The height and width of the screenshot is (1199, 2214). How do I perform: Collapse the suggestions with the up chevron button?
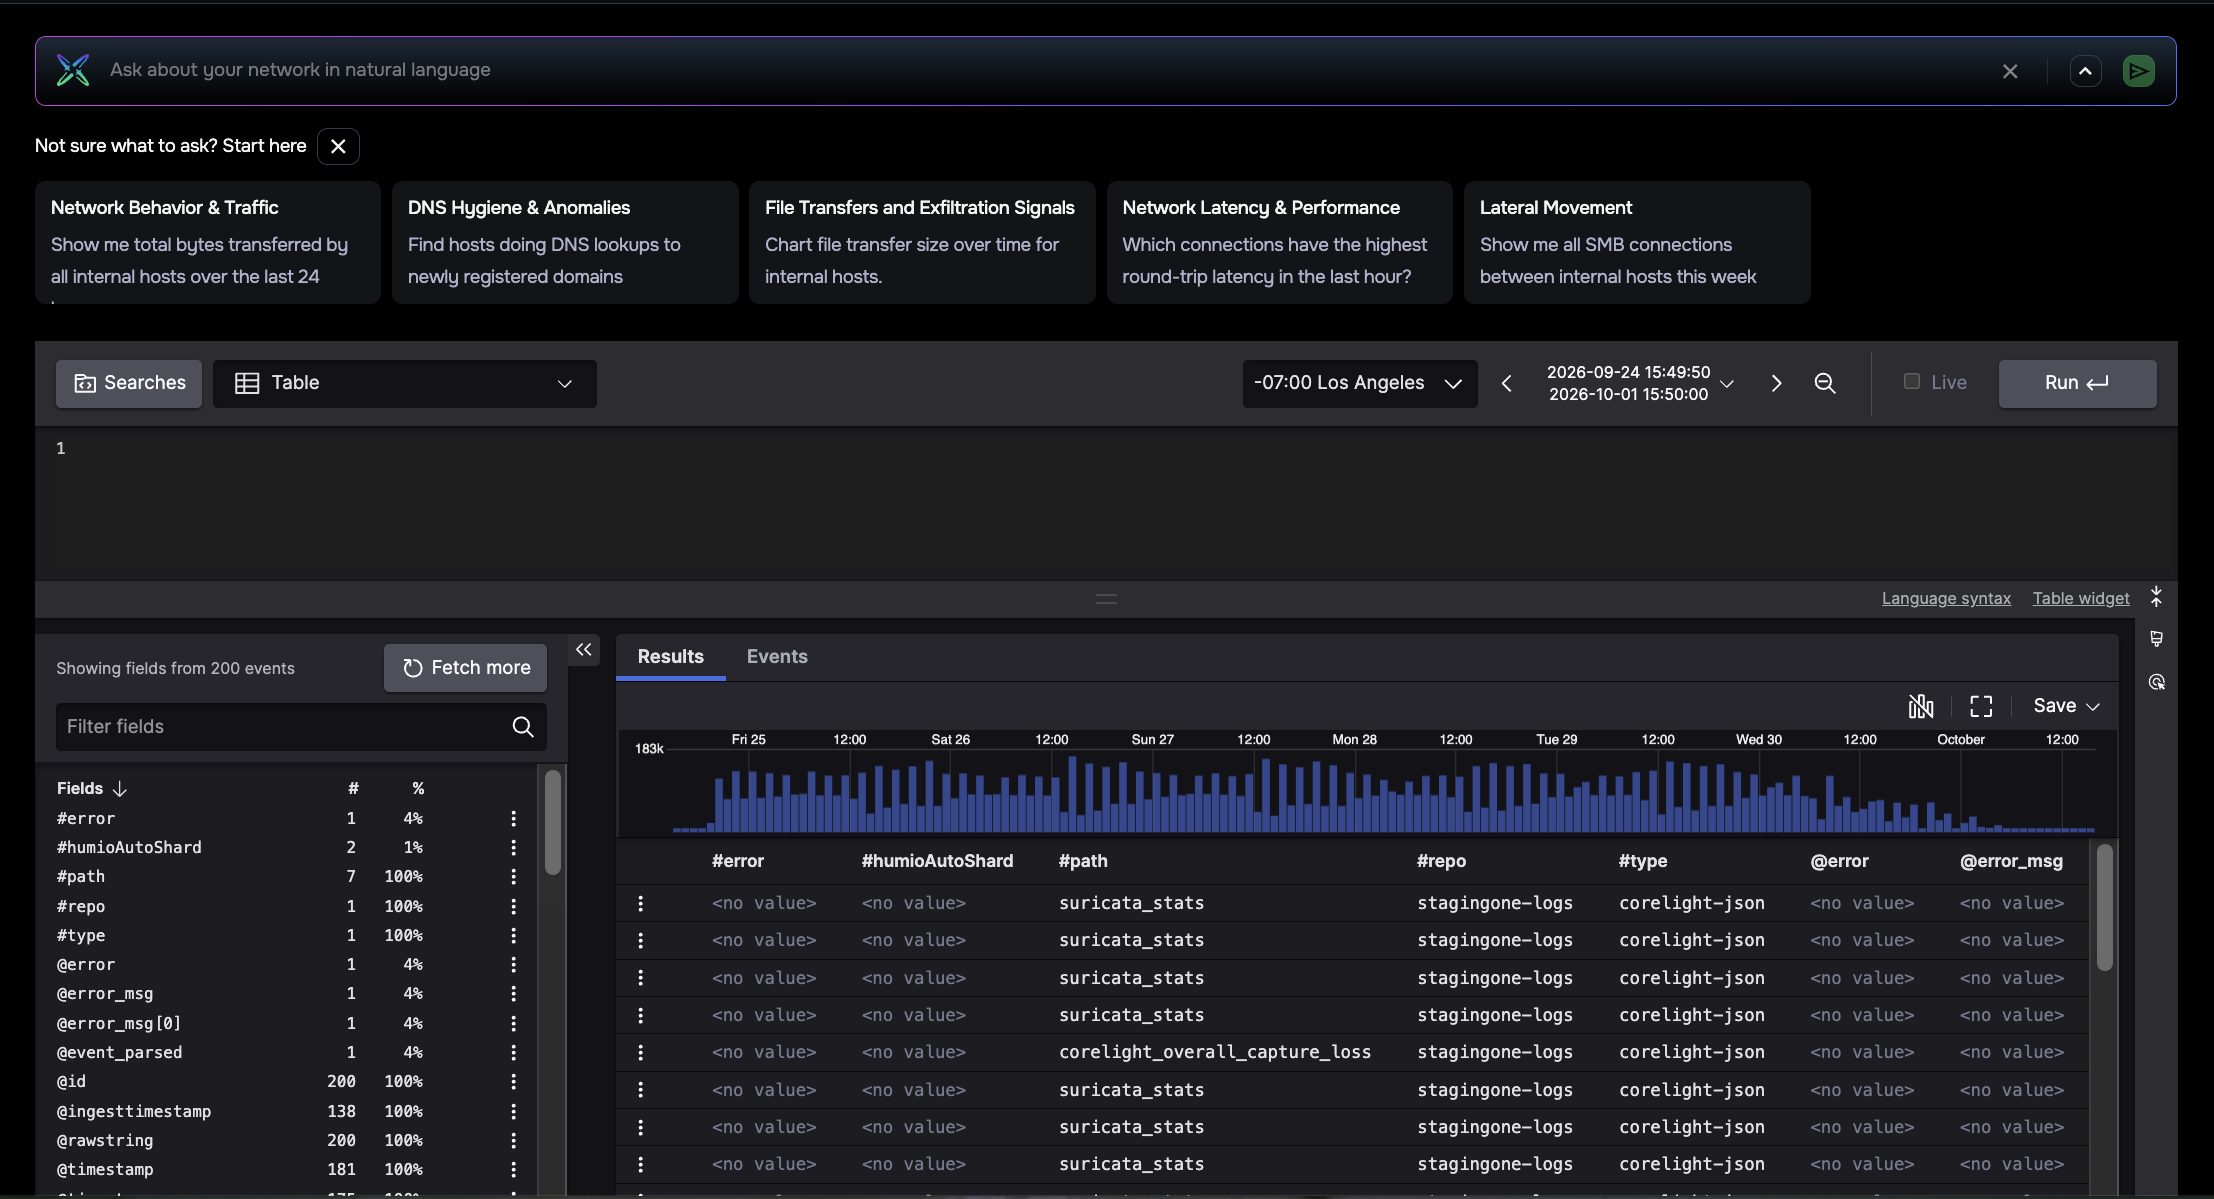pyautogui.click(x=2085, y=71)
